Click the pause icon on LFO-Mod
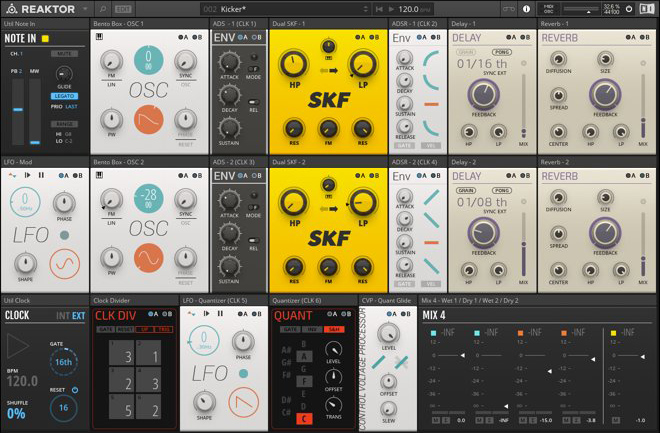The image size is (660, 433). (x=41, y=175)
